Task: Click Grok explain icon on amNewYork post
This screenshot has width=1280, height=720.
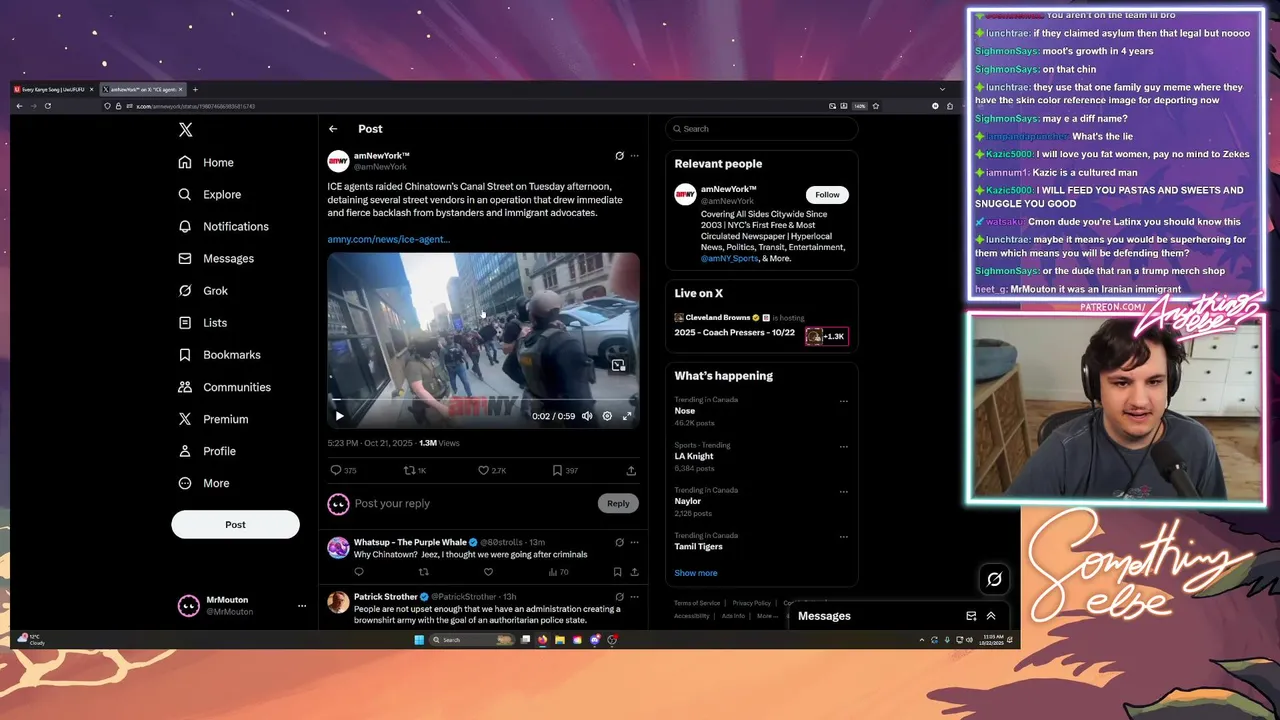Action: [x=619, y=156]
